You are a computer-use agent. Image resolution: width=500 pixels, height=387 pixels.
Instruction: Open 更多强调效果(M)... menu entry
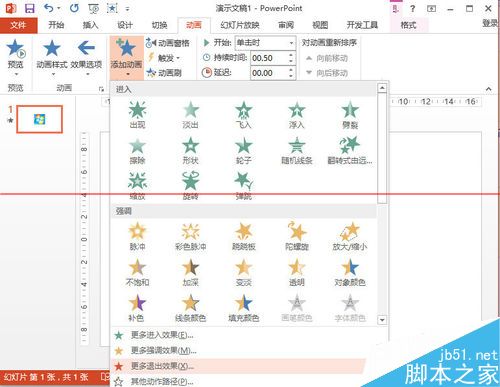click(248, 350)
